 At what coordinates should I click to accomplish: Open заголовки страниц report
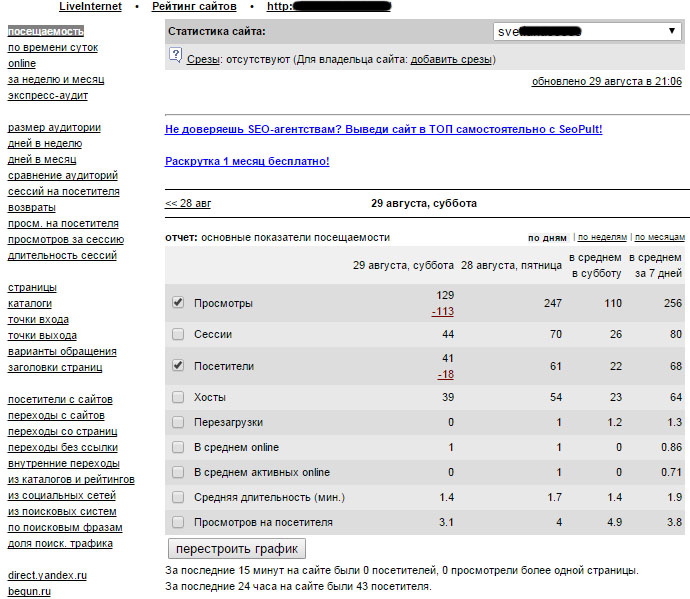tap(55, 367)
